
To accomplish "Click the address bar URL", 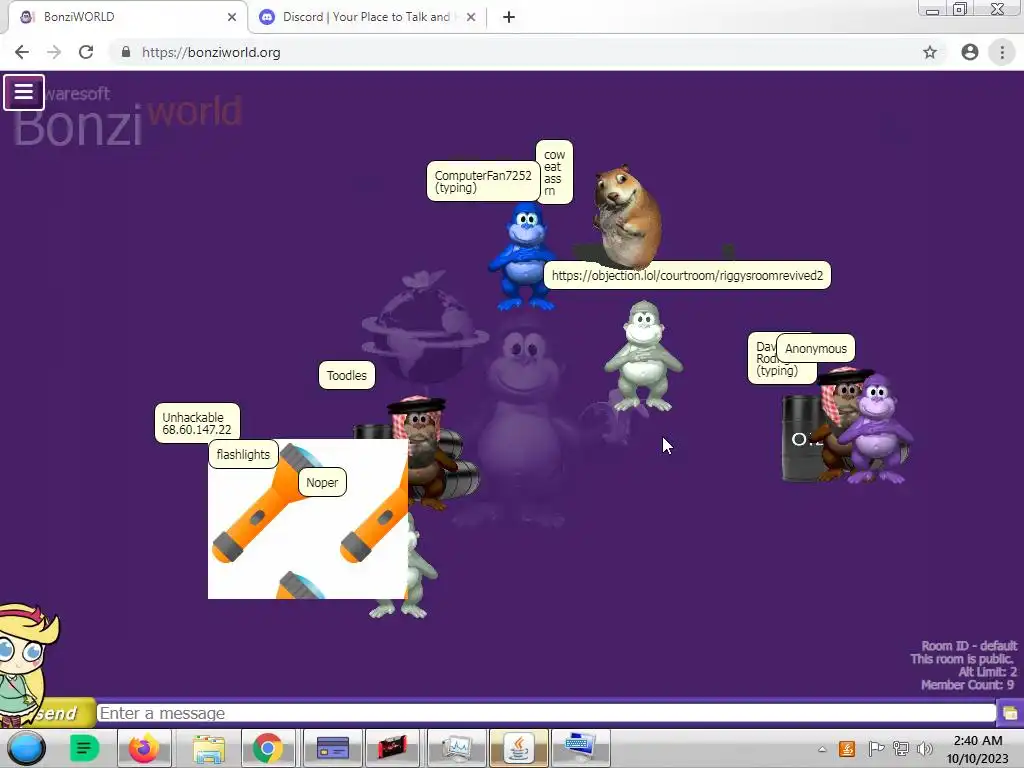I will (x=211, y=52).
